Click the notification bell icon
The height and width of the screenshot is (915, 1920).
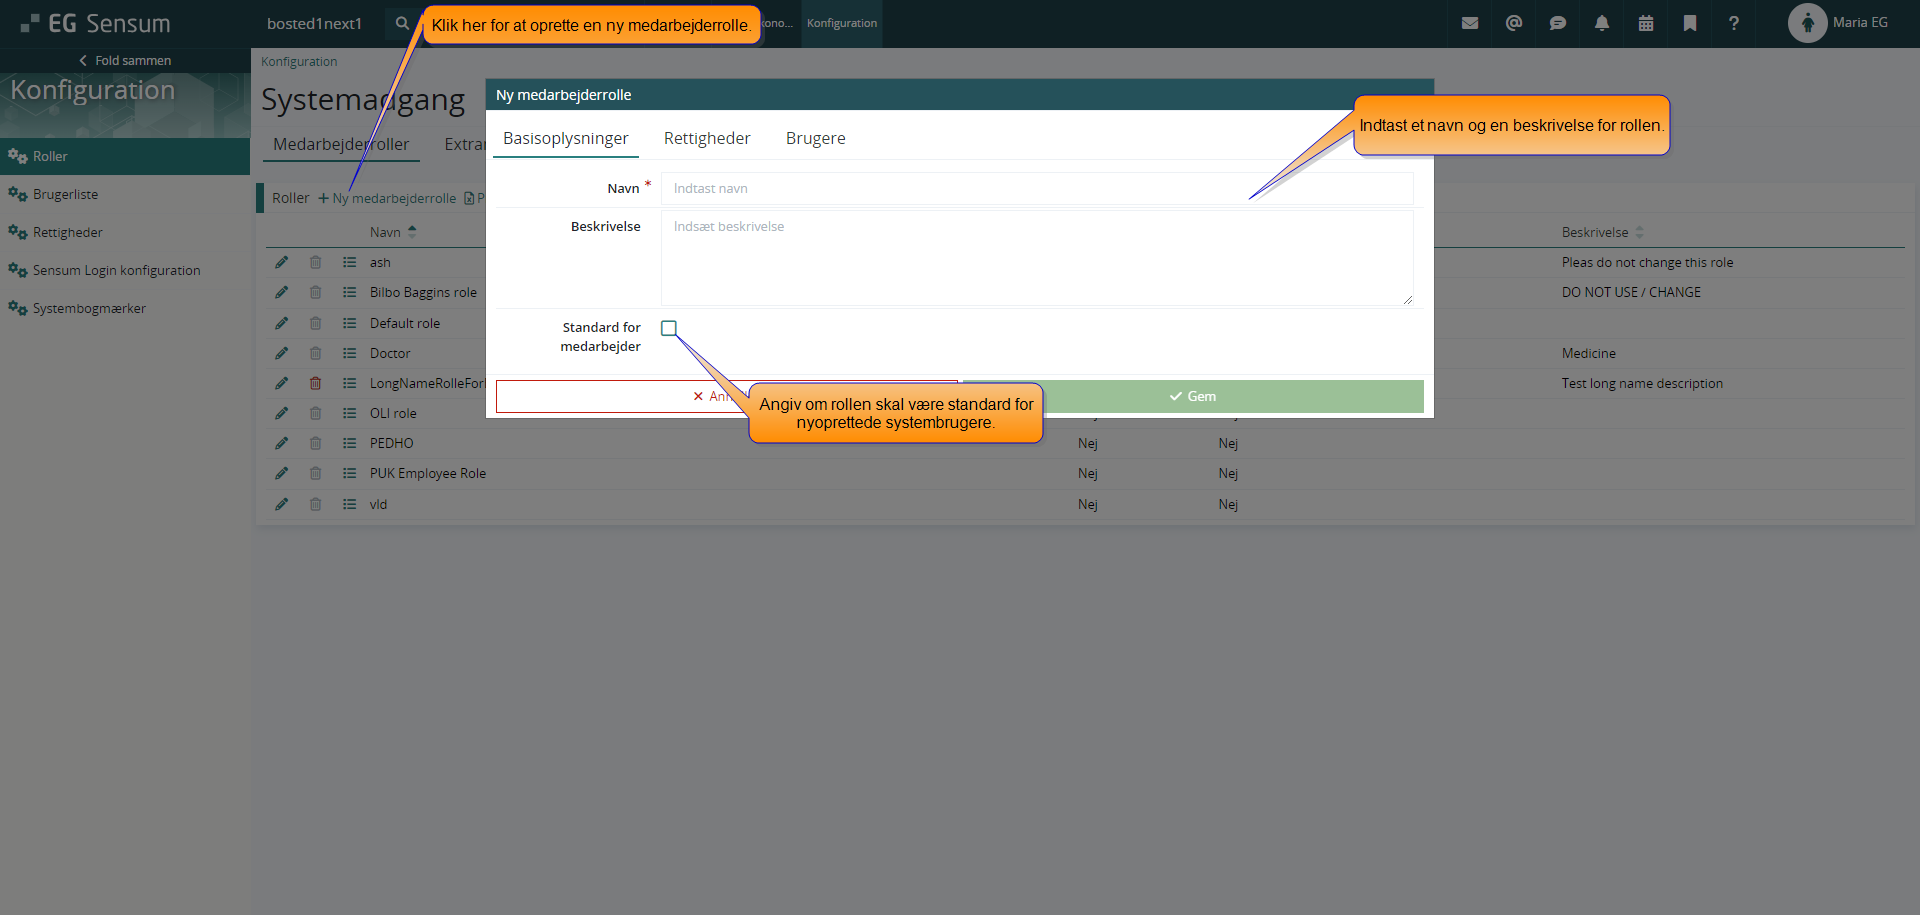[1601, 23]
